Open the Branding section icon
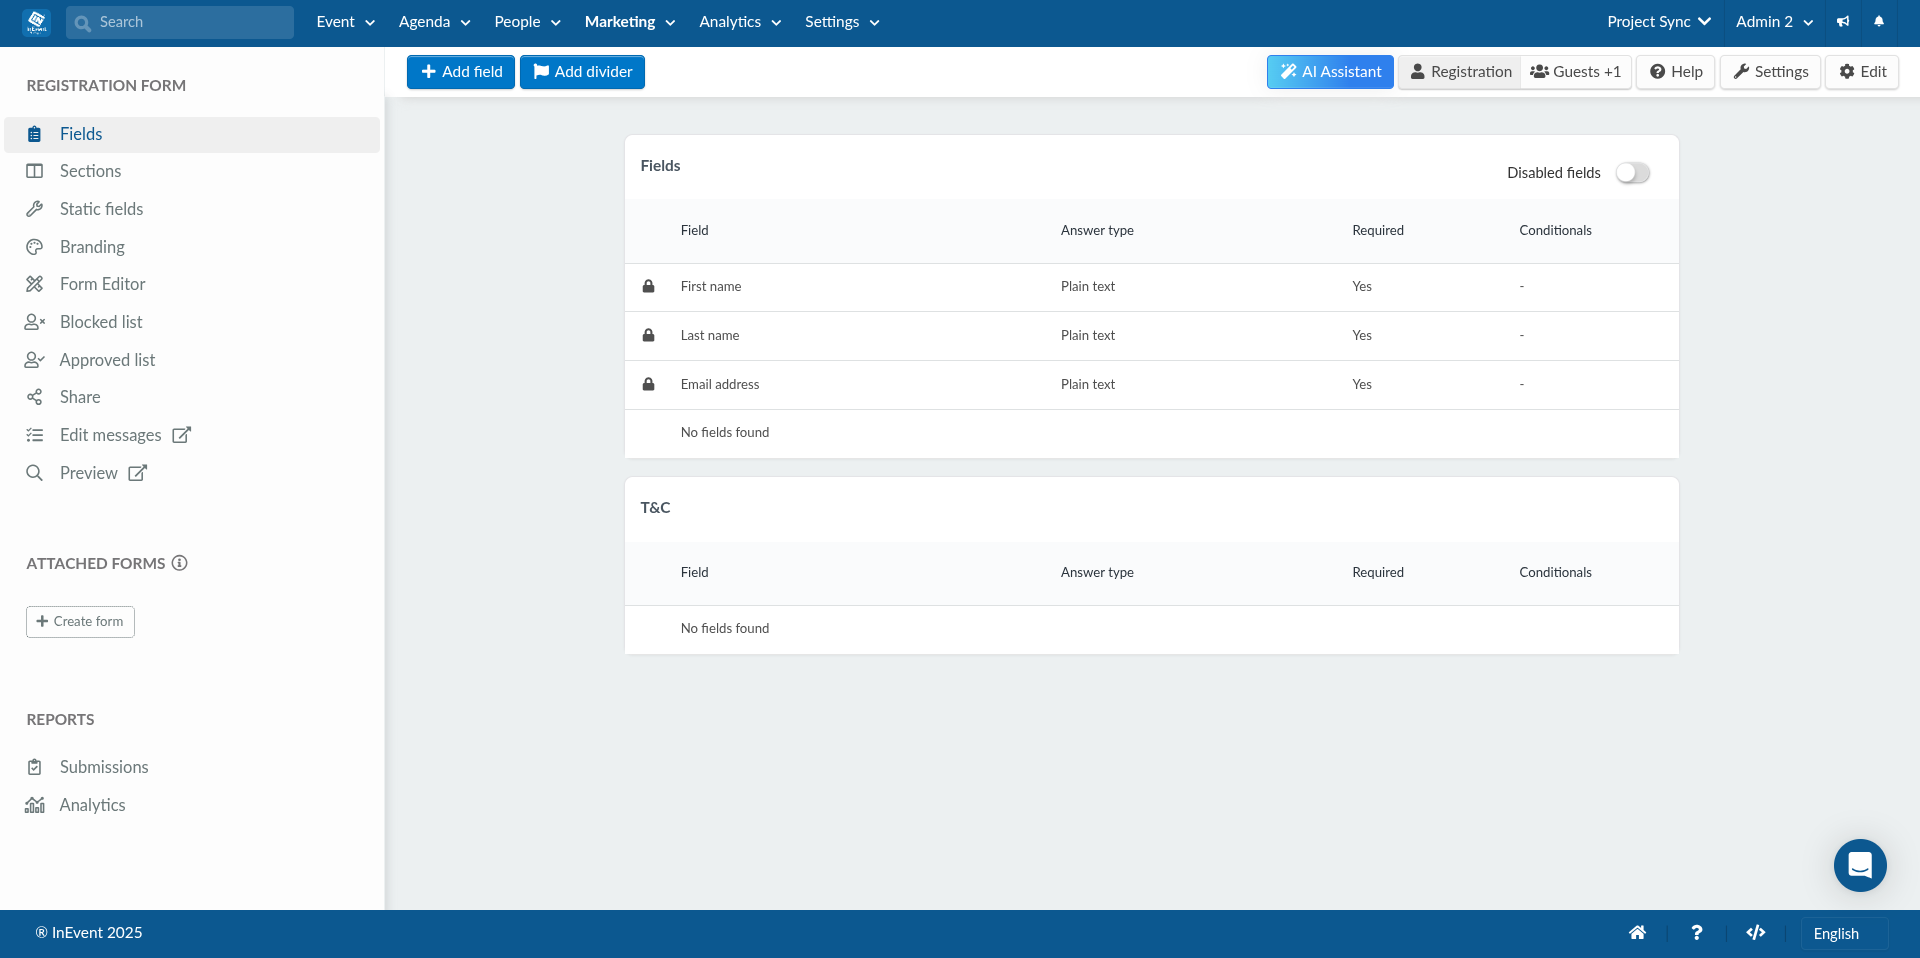Screen dimensions: 1920x958 34,246
